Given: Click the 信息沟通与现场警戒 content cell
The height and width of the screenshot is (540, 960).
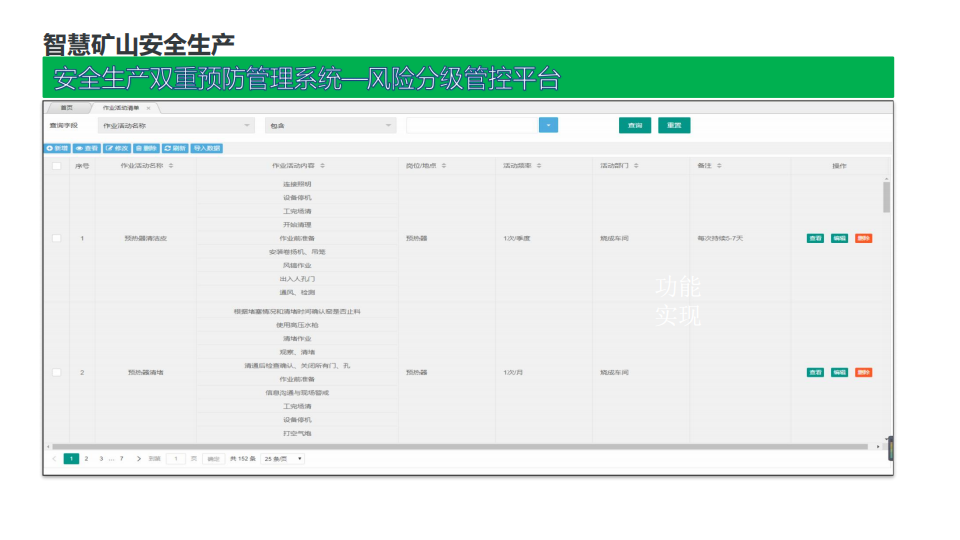Looking at the screenshot, I should pos(297,392).
